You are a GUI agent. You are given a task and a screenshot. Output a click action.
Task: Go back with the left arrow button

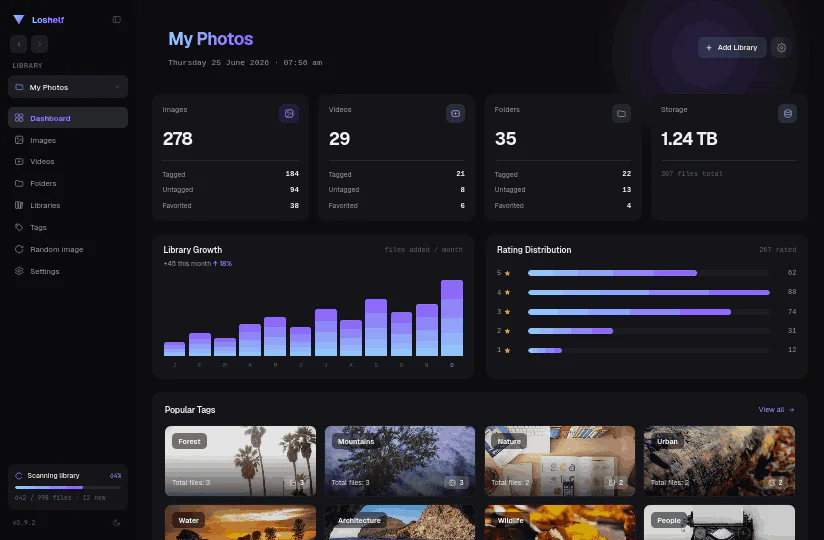point(19,44)
